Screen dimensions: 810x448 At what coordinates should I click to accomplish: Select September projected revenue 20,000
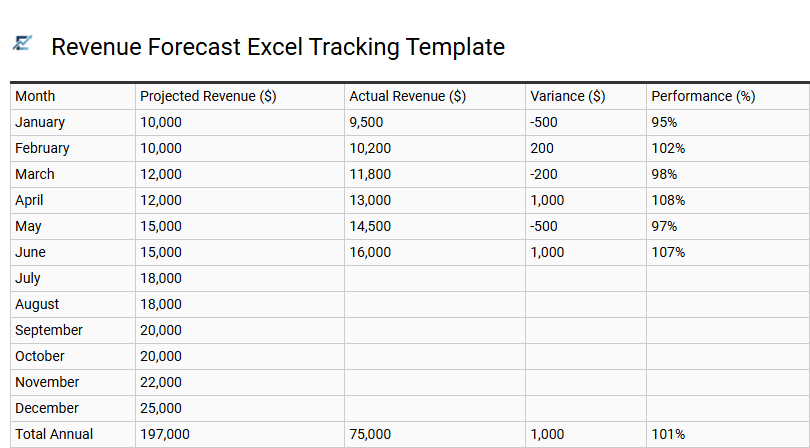(161, 330)
